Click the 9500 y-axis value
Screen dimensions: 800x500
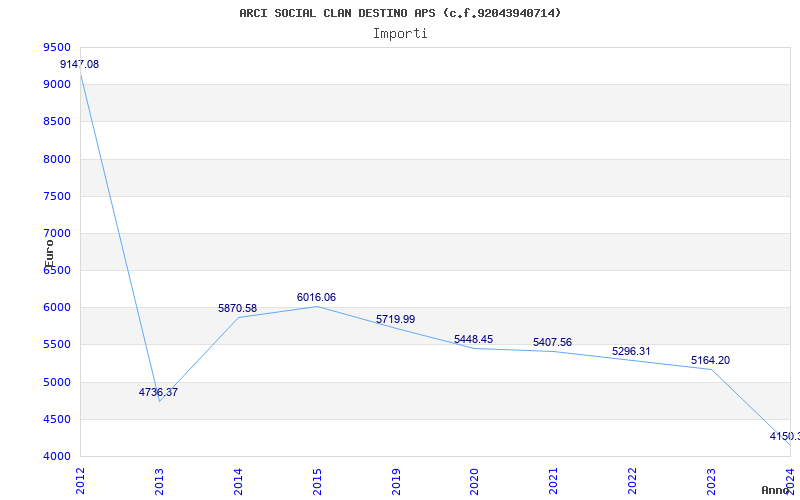point(57,47)
